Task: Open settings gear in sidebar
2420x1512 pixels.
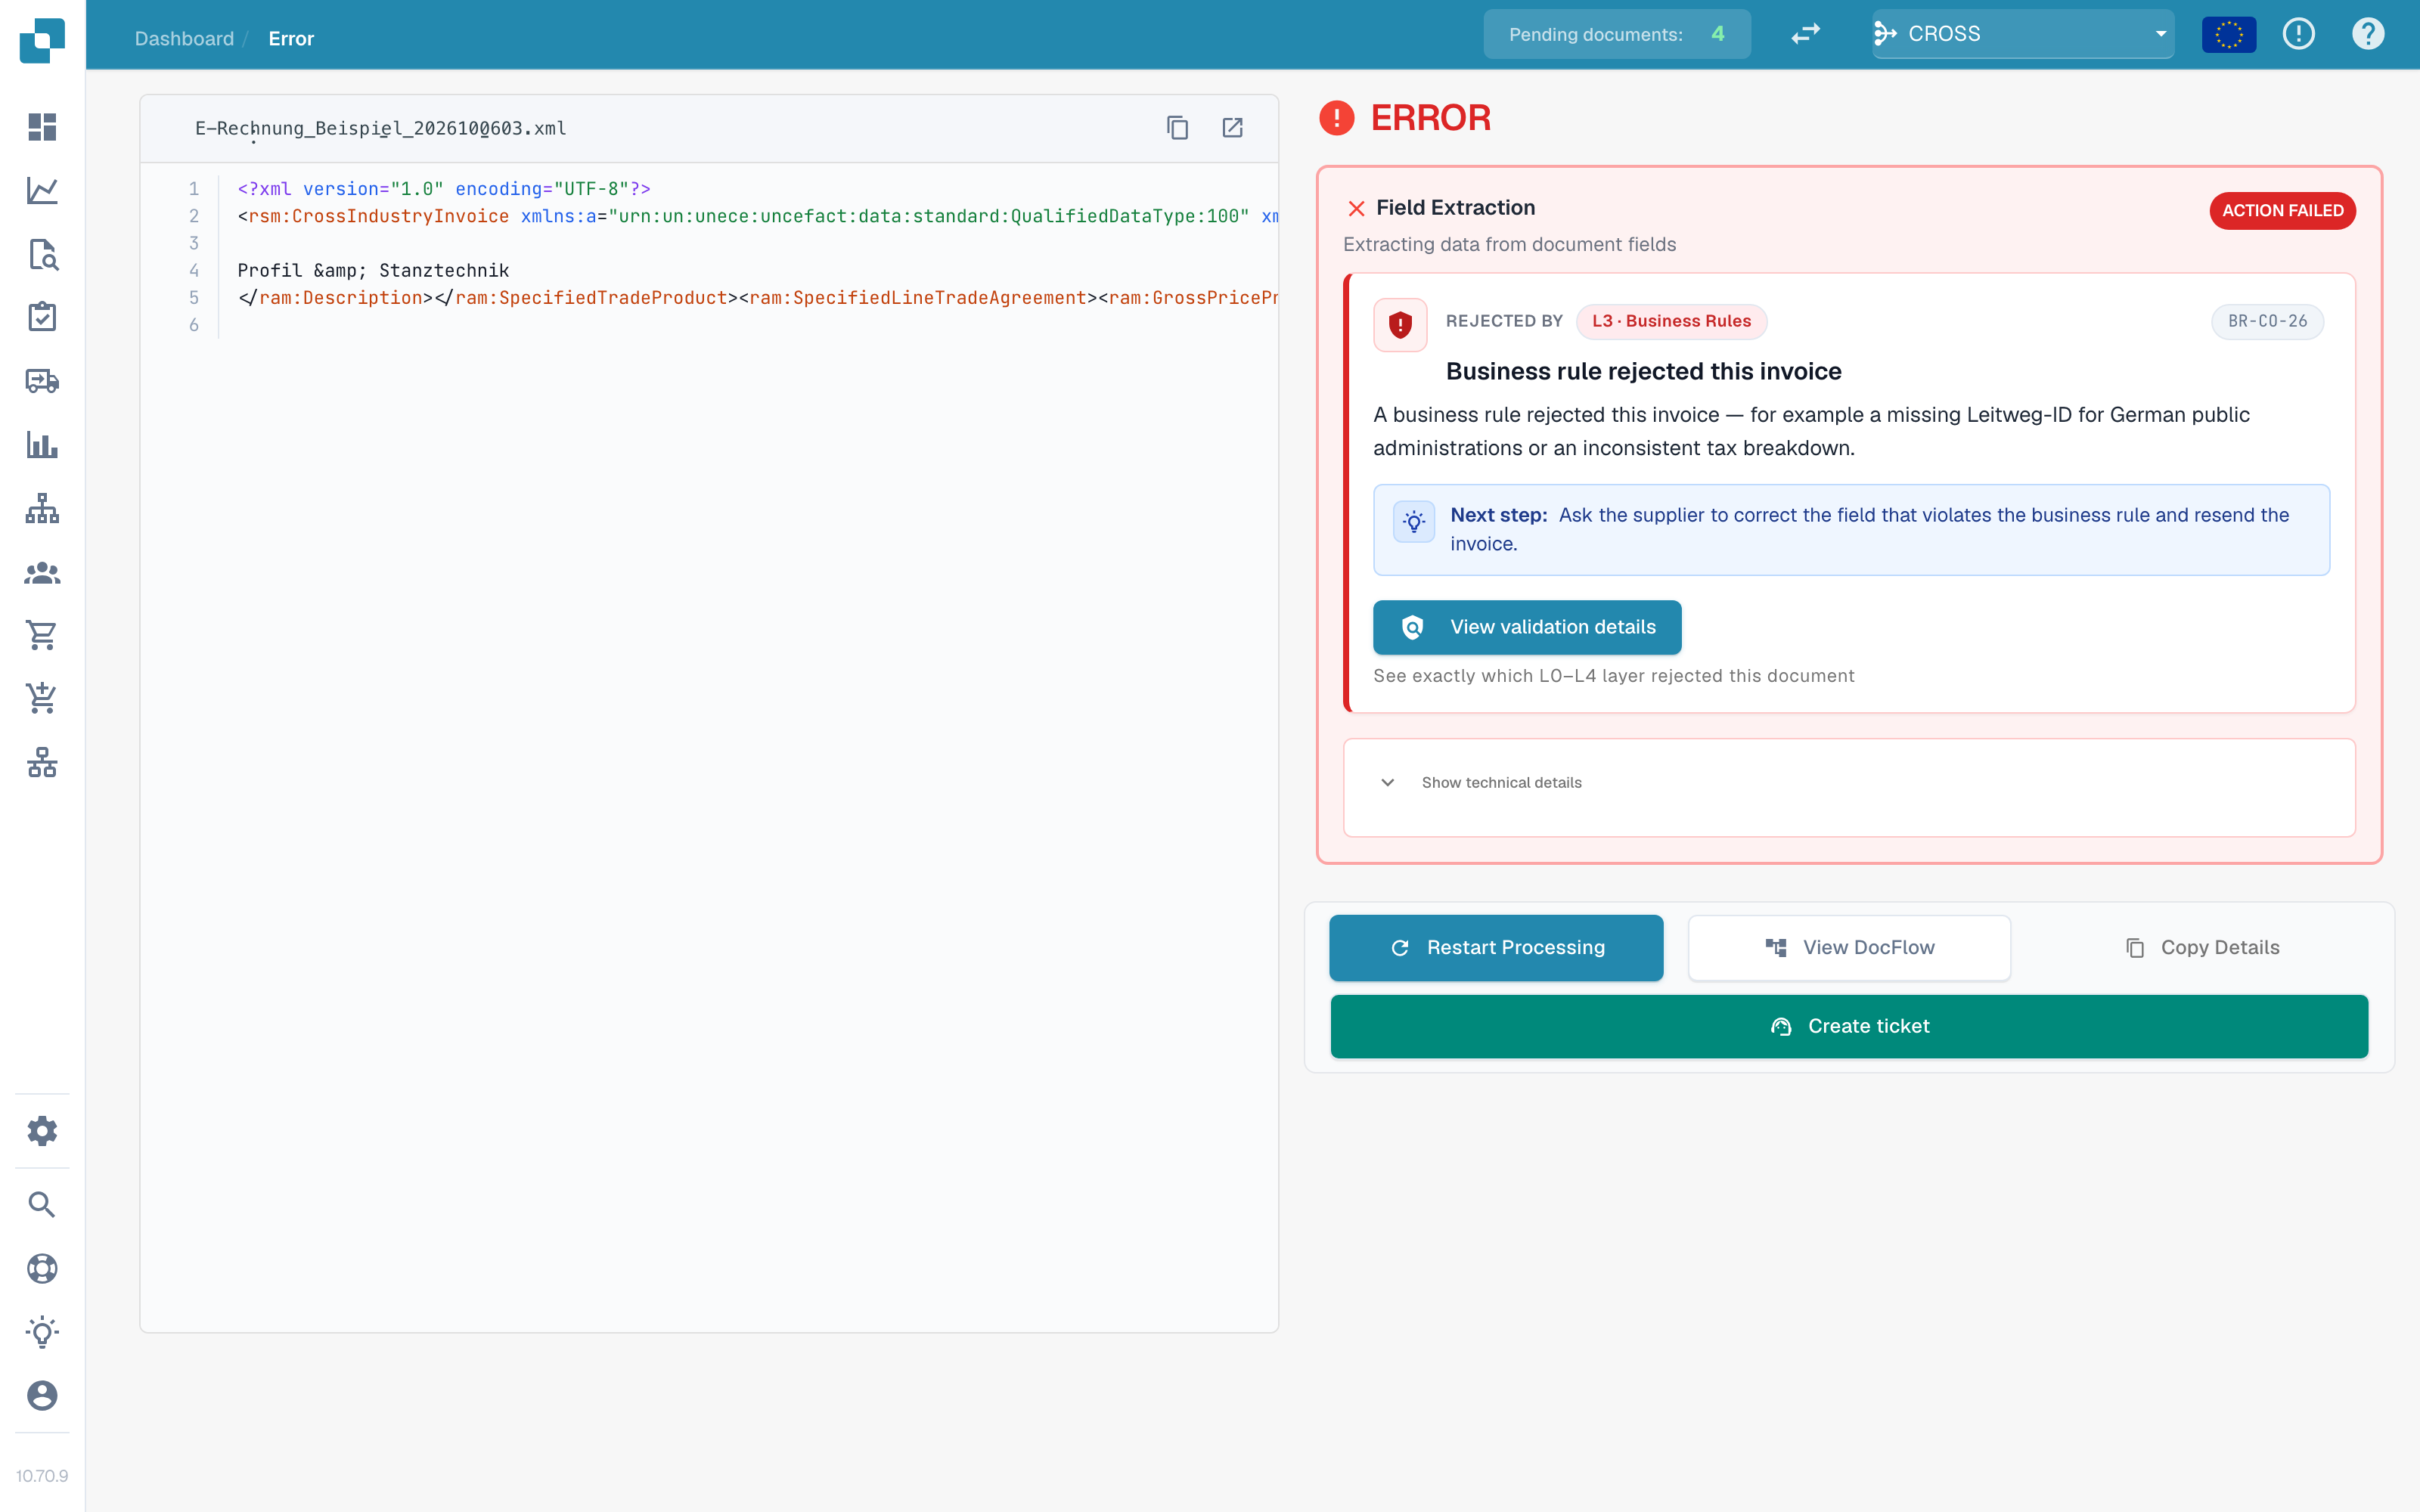Action: pos(42,1131)
